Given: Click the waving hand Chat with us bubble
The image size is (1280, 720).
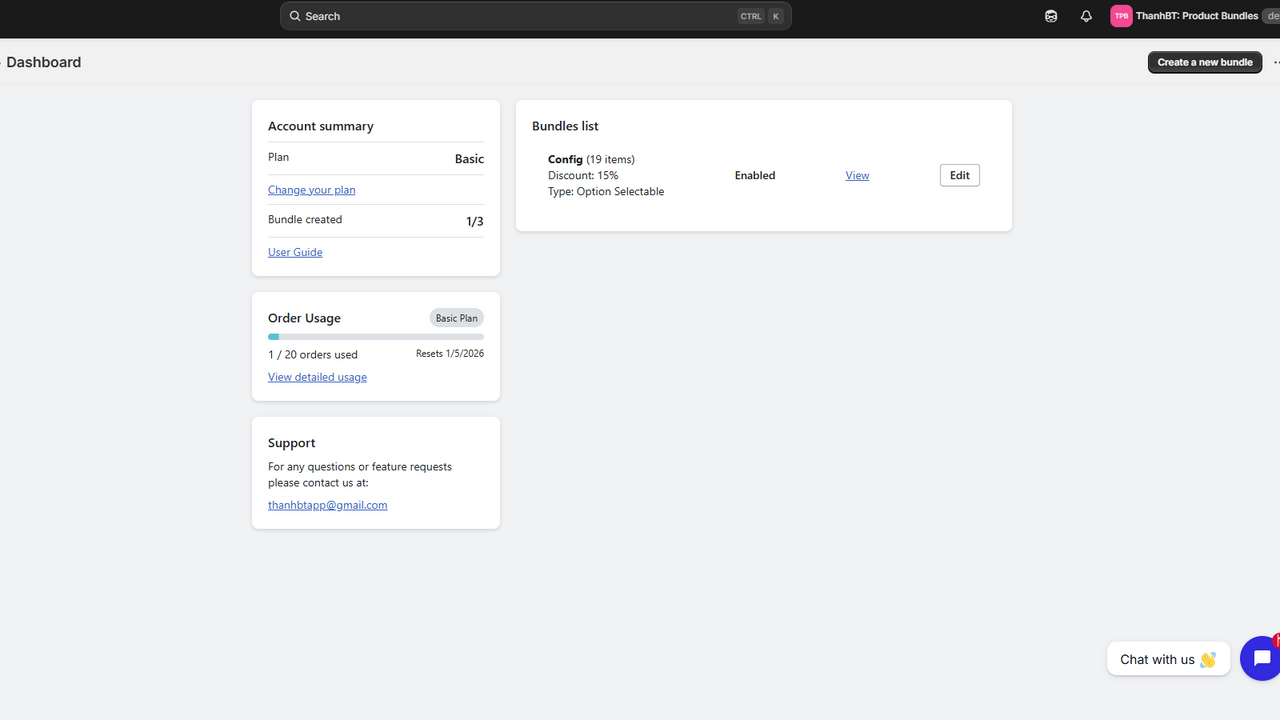Looking at the screenshot, I should click(x=1168, y=659).
